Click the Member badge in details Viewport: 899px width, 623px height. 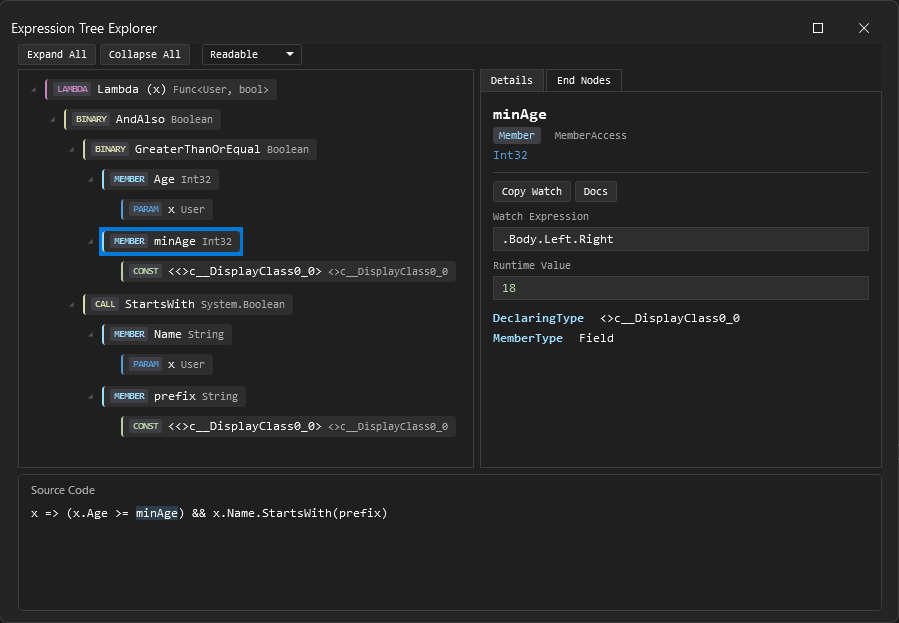coord(517,136)
